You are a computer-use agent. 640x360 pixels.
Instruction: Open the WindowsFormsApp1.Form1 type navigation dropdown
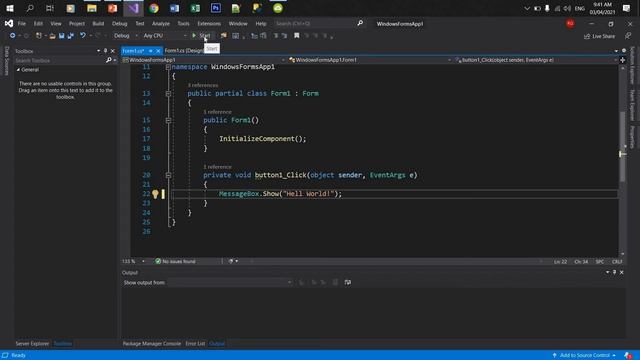click(369, 60)
